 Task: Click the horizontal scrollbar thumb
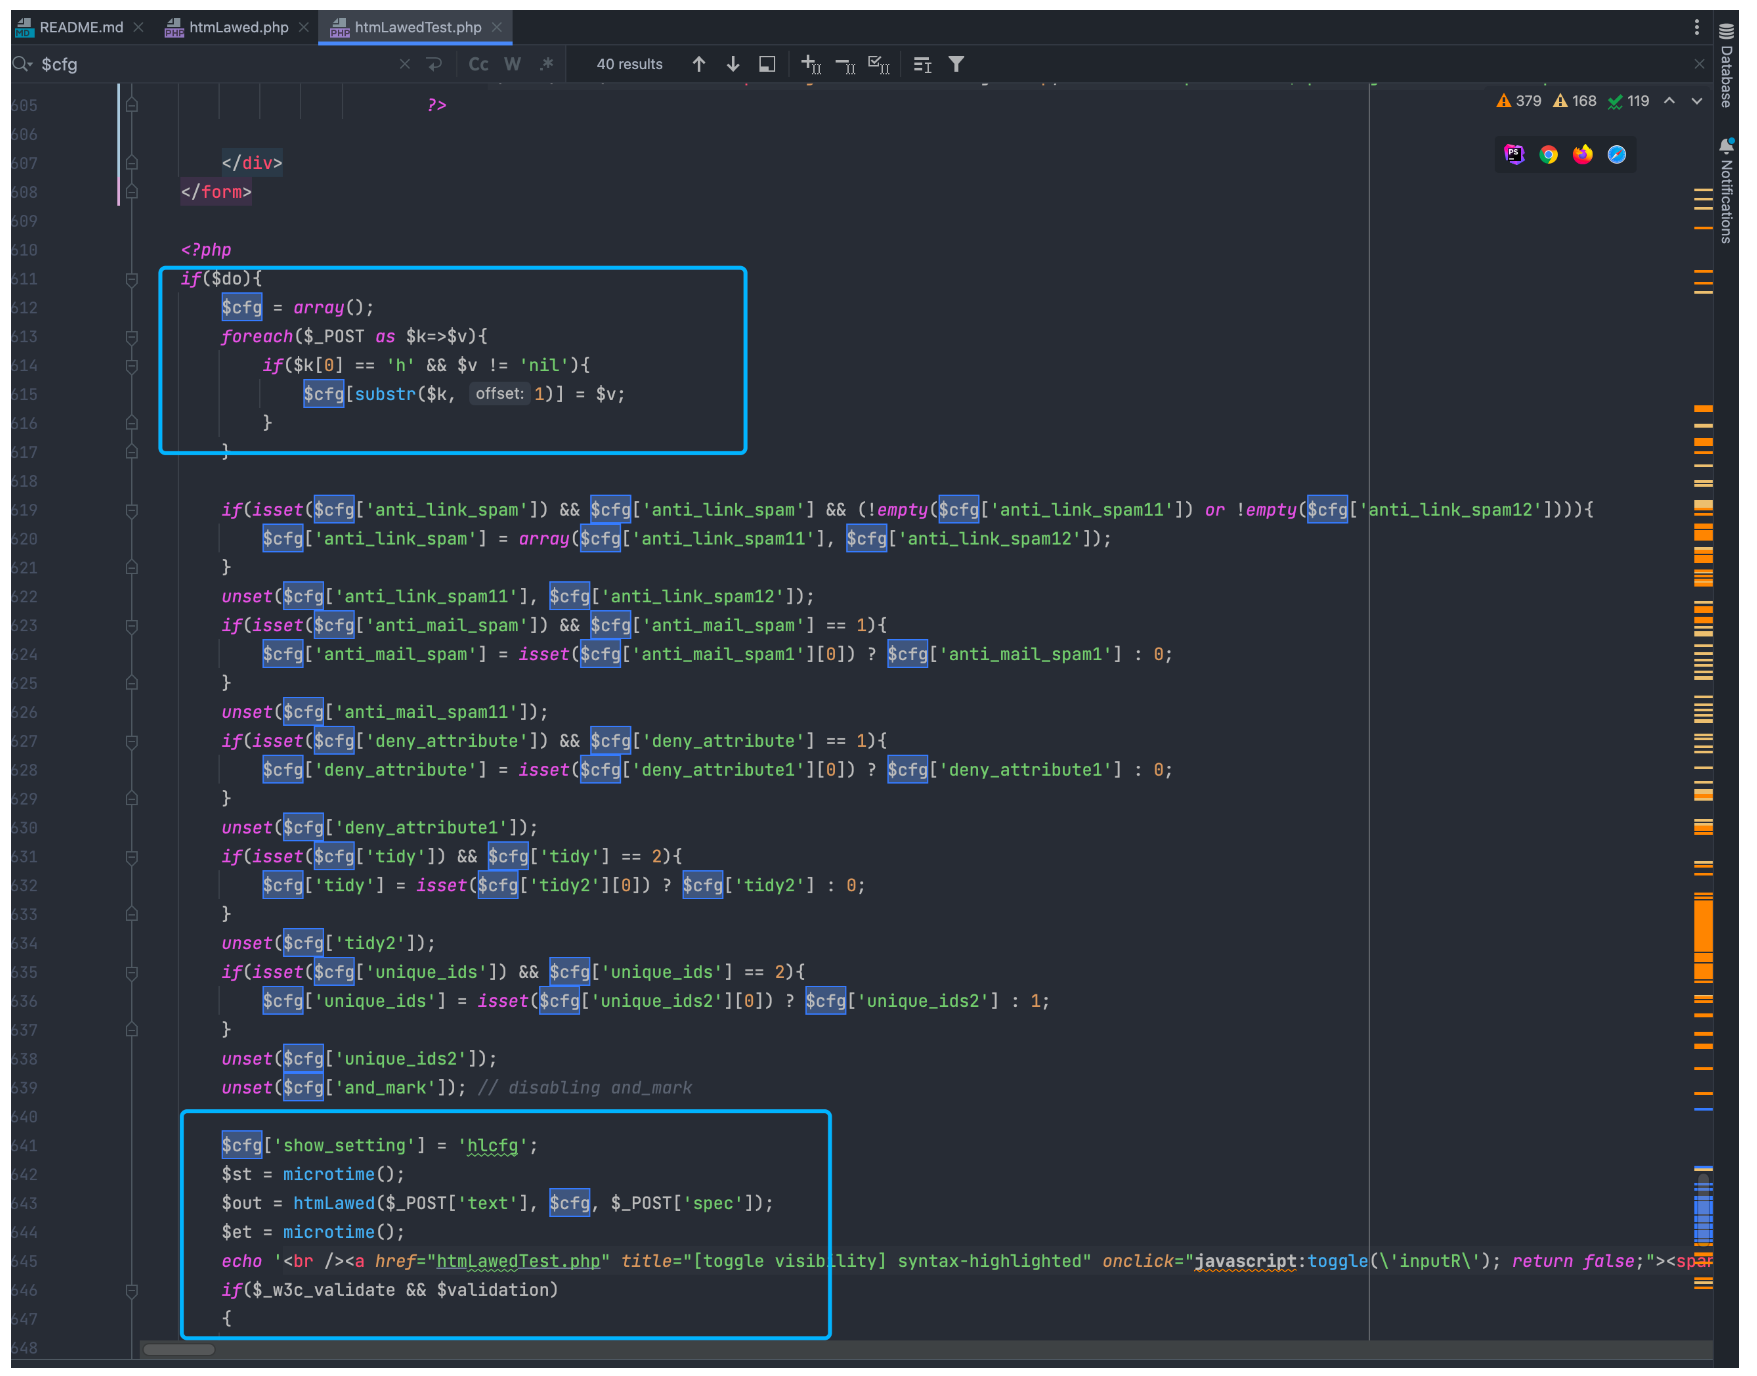coord(179,1349)
